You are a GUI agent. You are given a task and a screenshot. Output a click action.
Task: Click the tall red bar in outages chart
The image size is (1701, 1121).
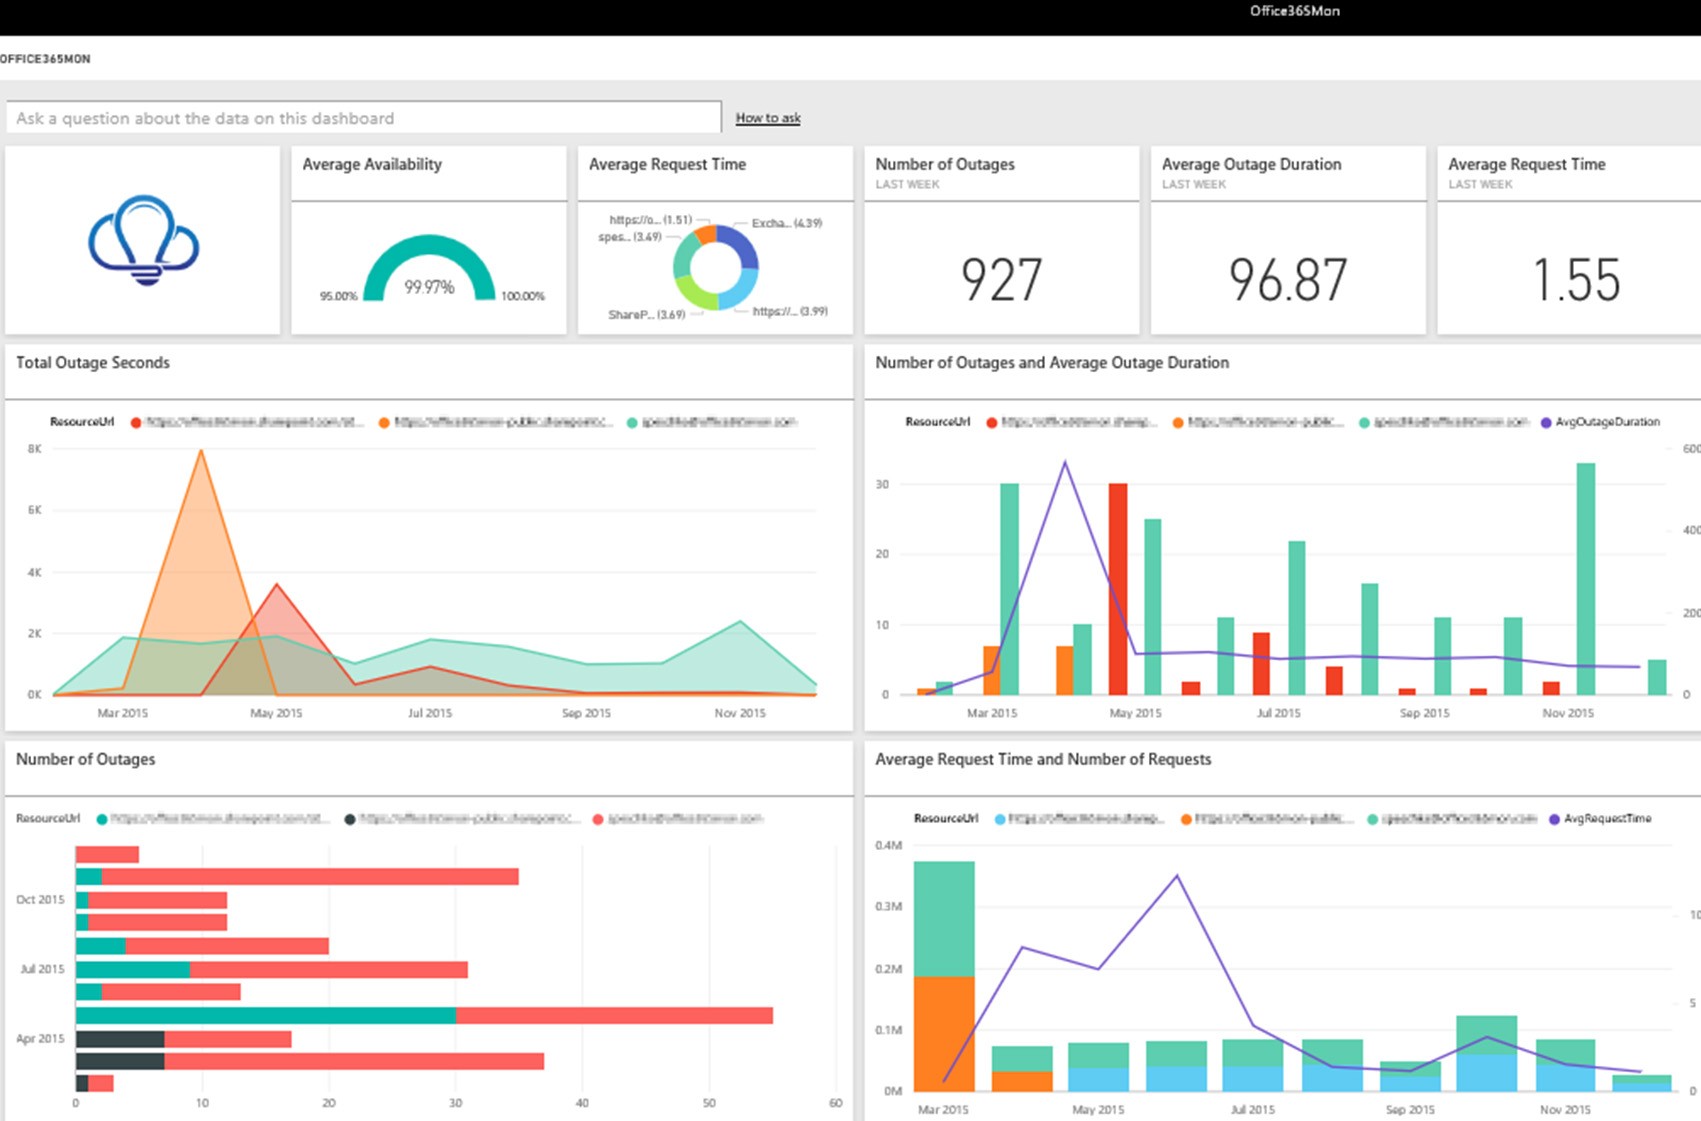click(1118, 589)
